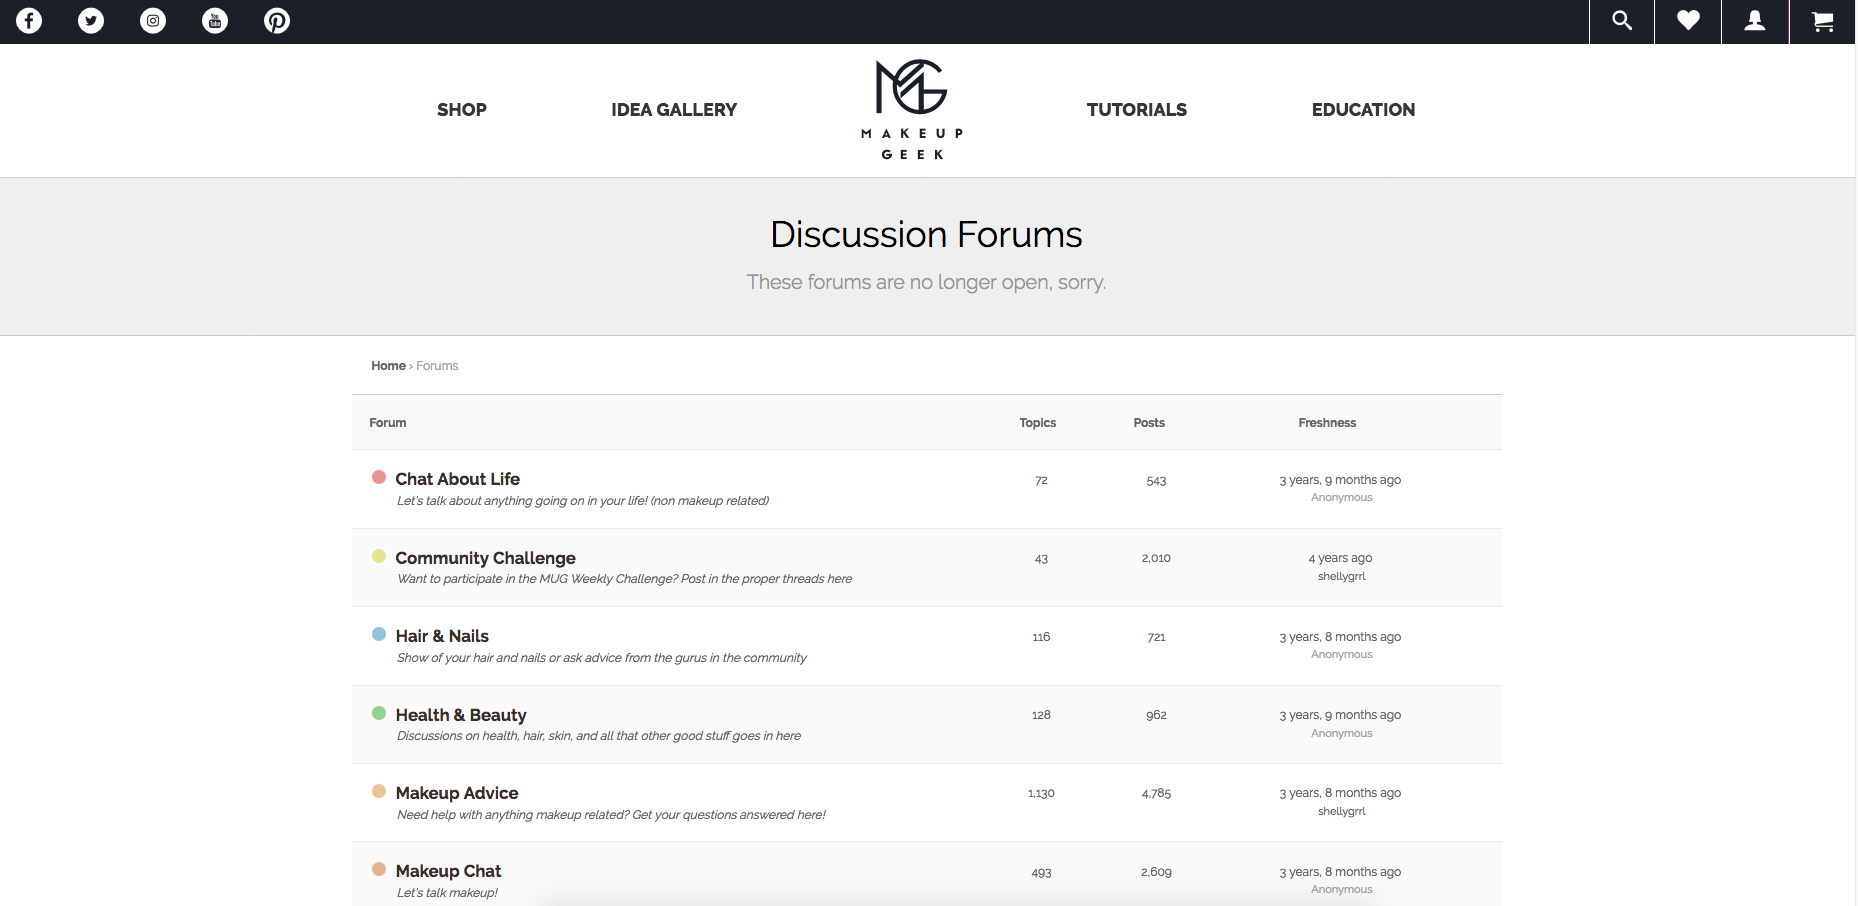The image size is (1858, 906).
Task: Click the 4,785 posts count
Action: pyautogui.click(x=1156, y=793)
